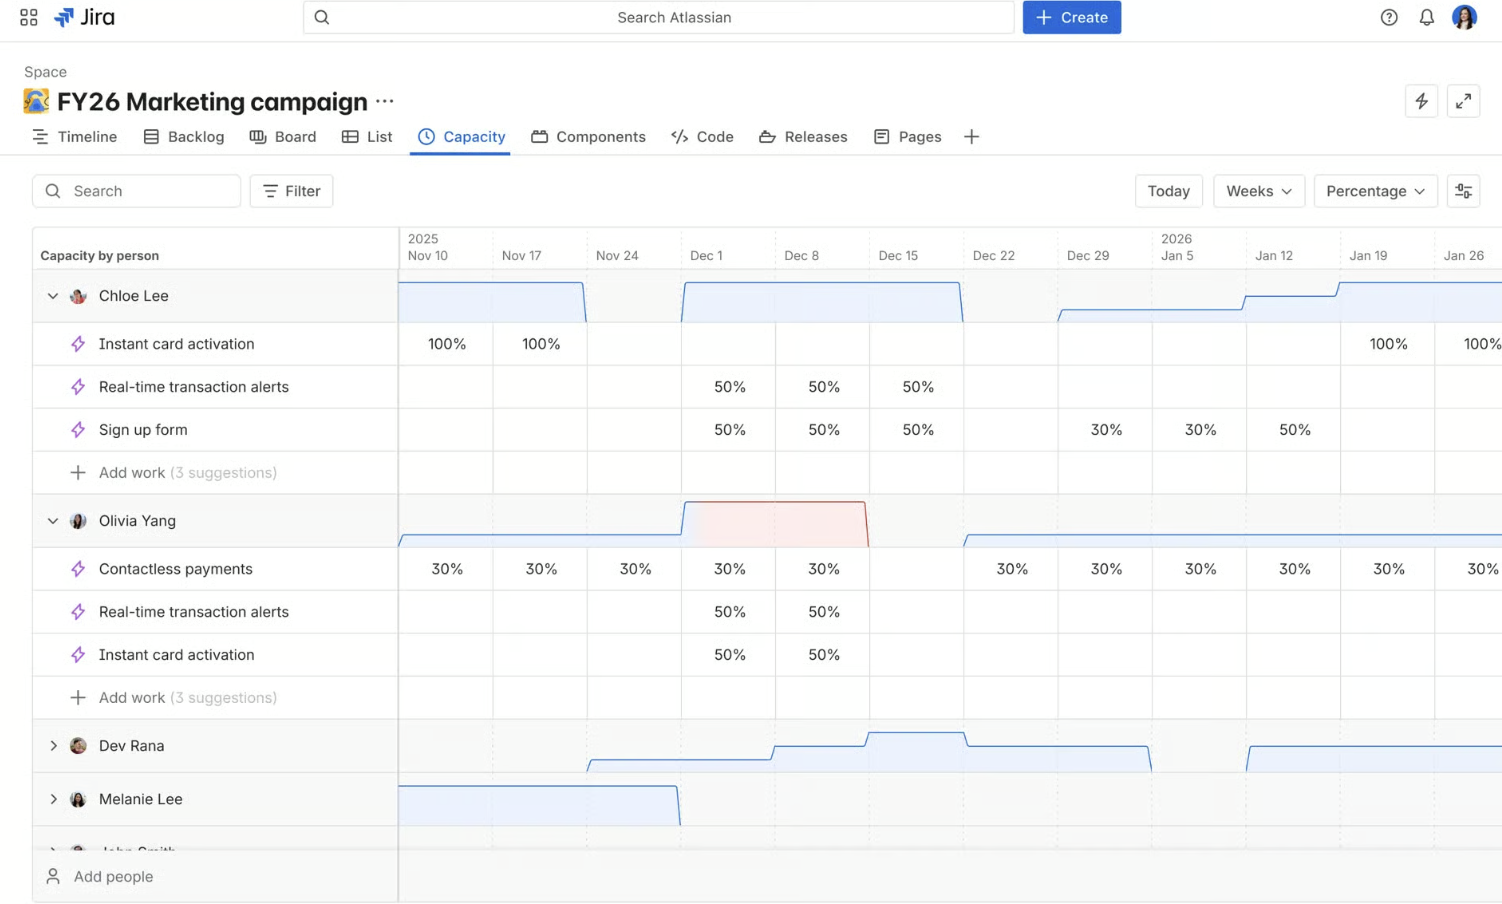Click Add work under Chloe Lee
The width and height of the screenshot is (1502, 904).
click(173, 473)
